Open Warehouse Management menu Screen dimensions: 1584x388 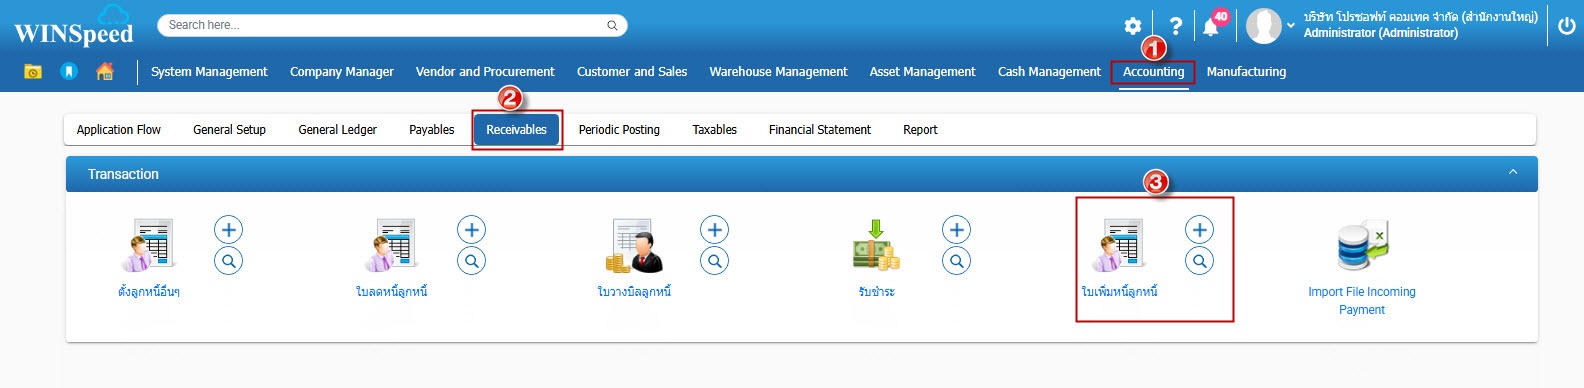point(778,72)
